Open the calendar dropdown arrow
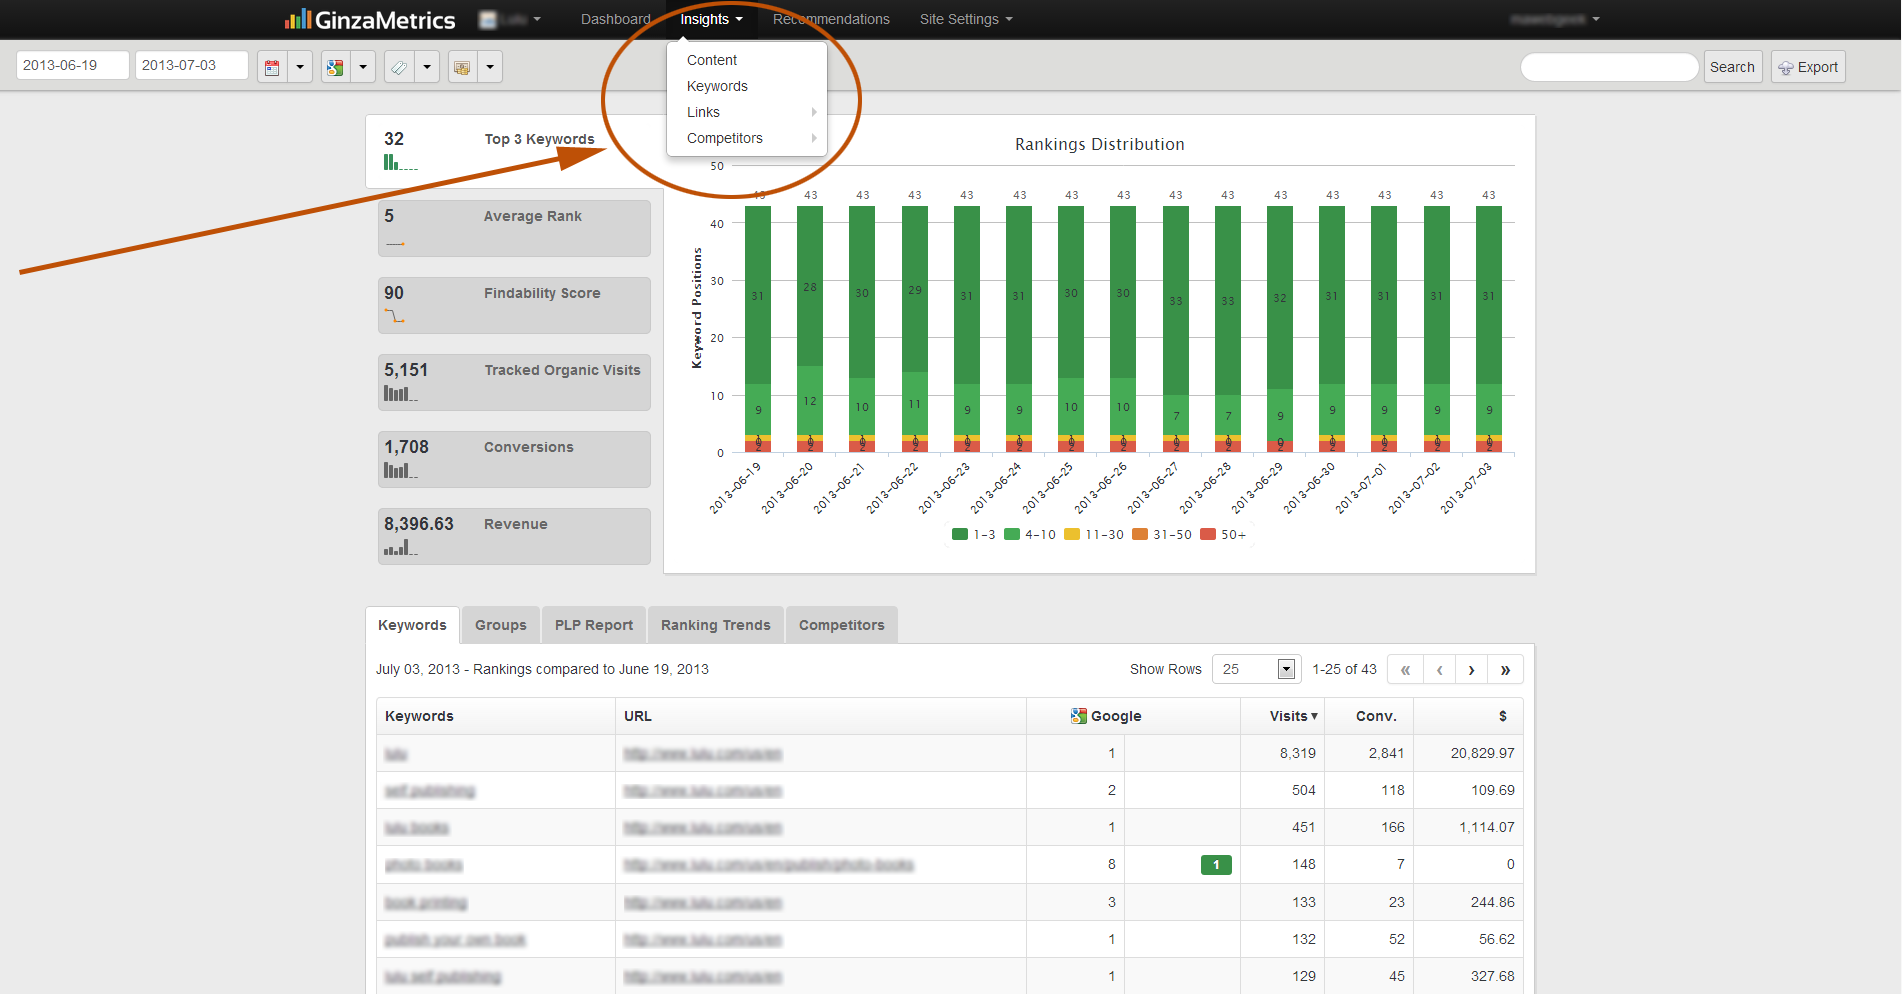1902x994 pixels. 300,67
